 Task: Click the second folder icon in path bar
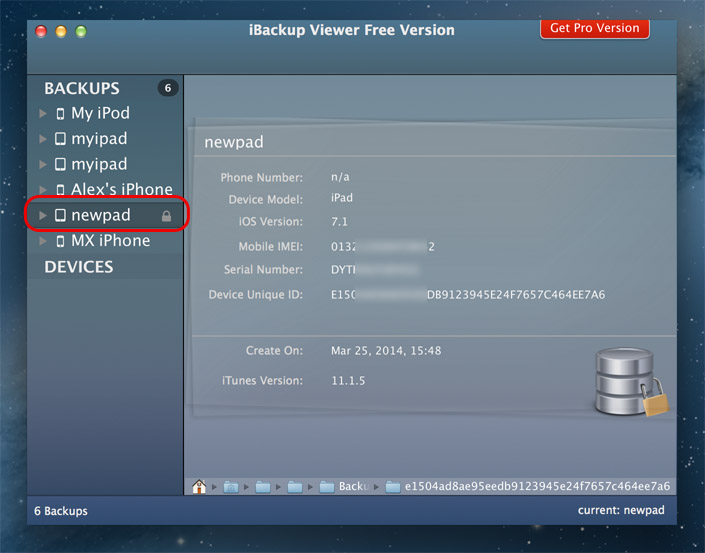pyautogui.click(x=263, y=487)
